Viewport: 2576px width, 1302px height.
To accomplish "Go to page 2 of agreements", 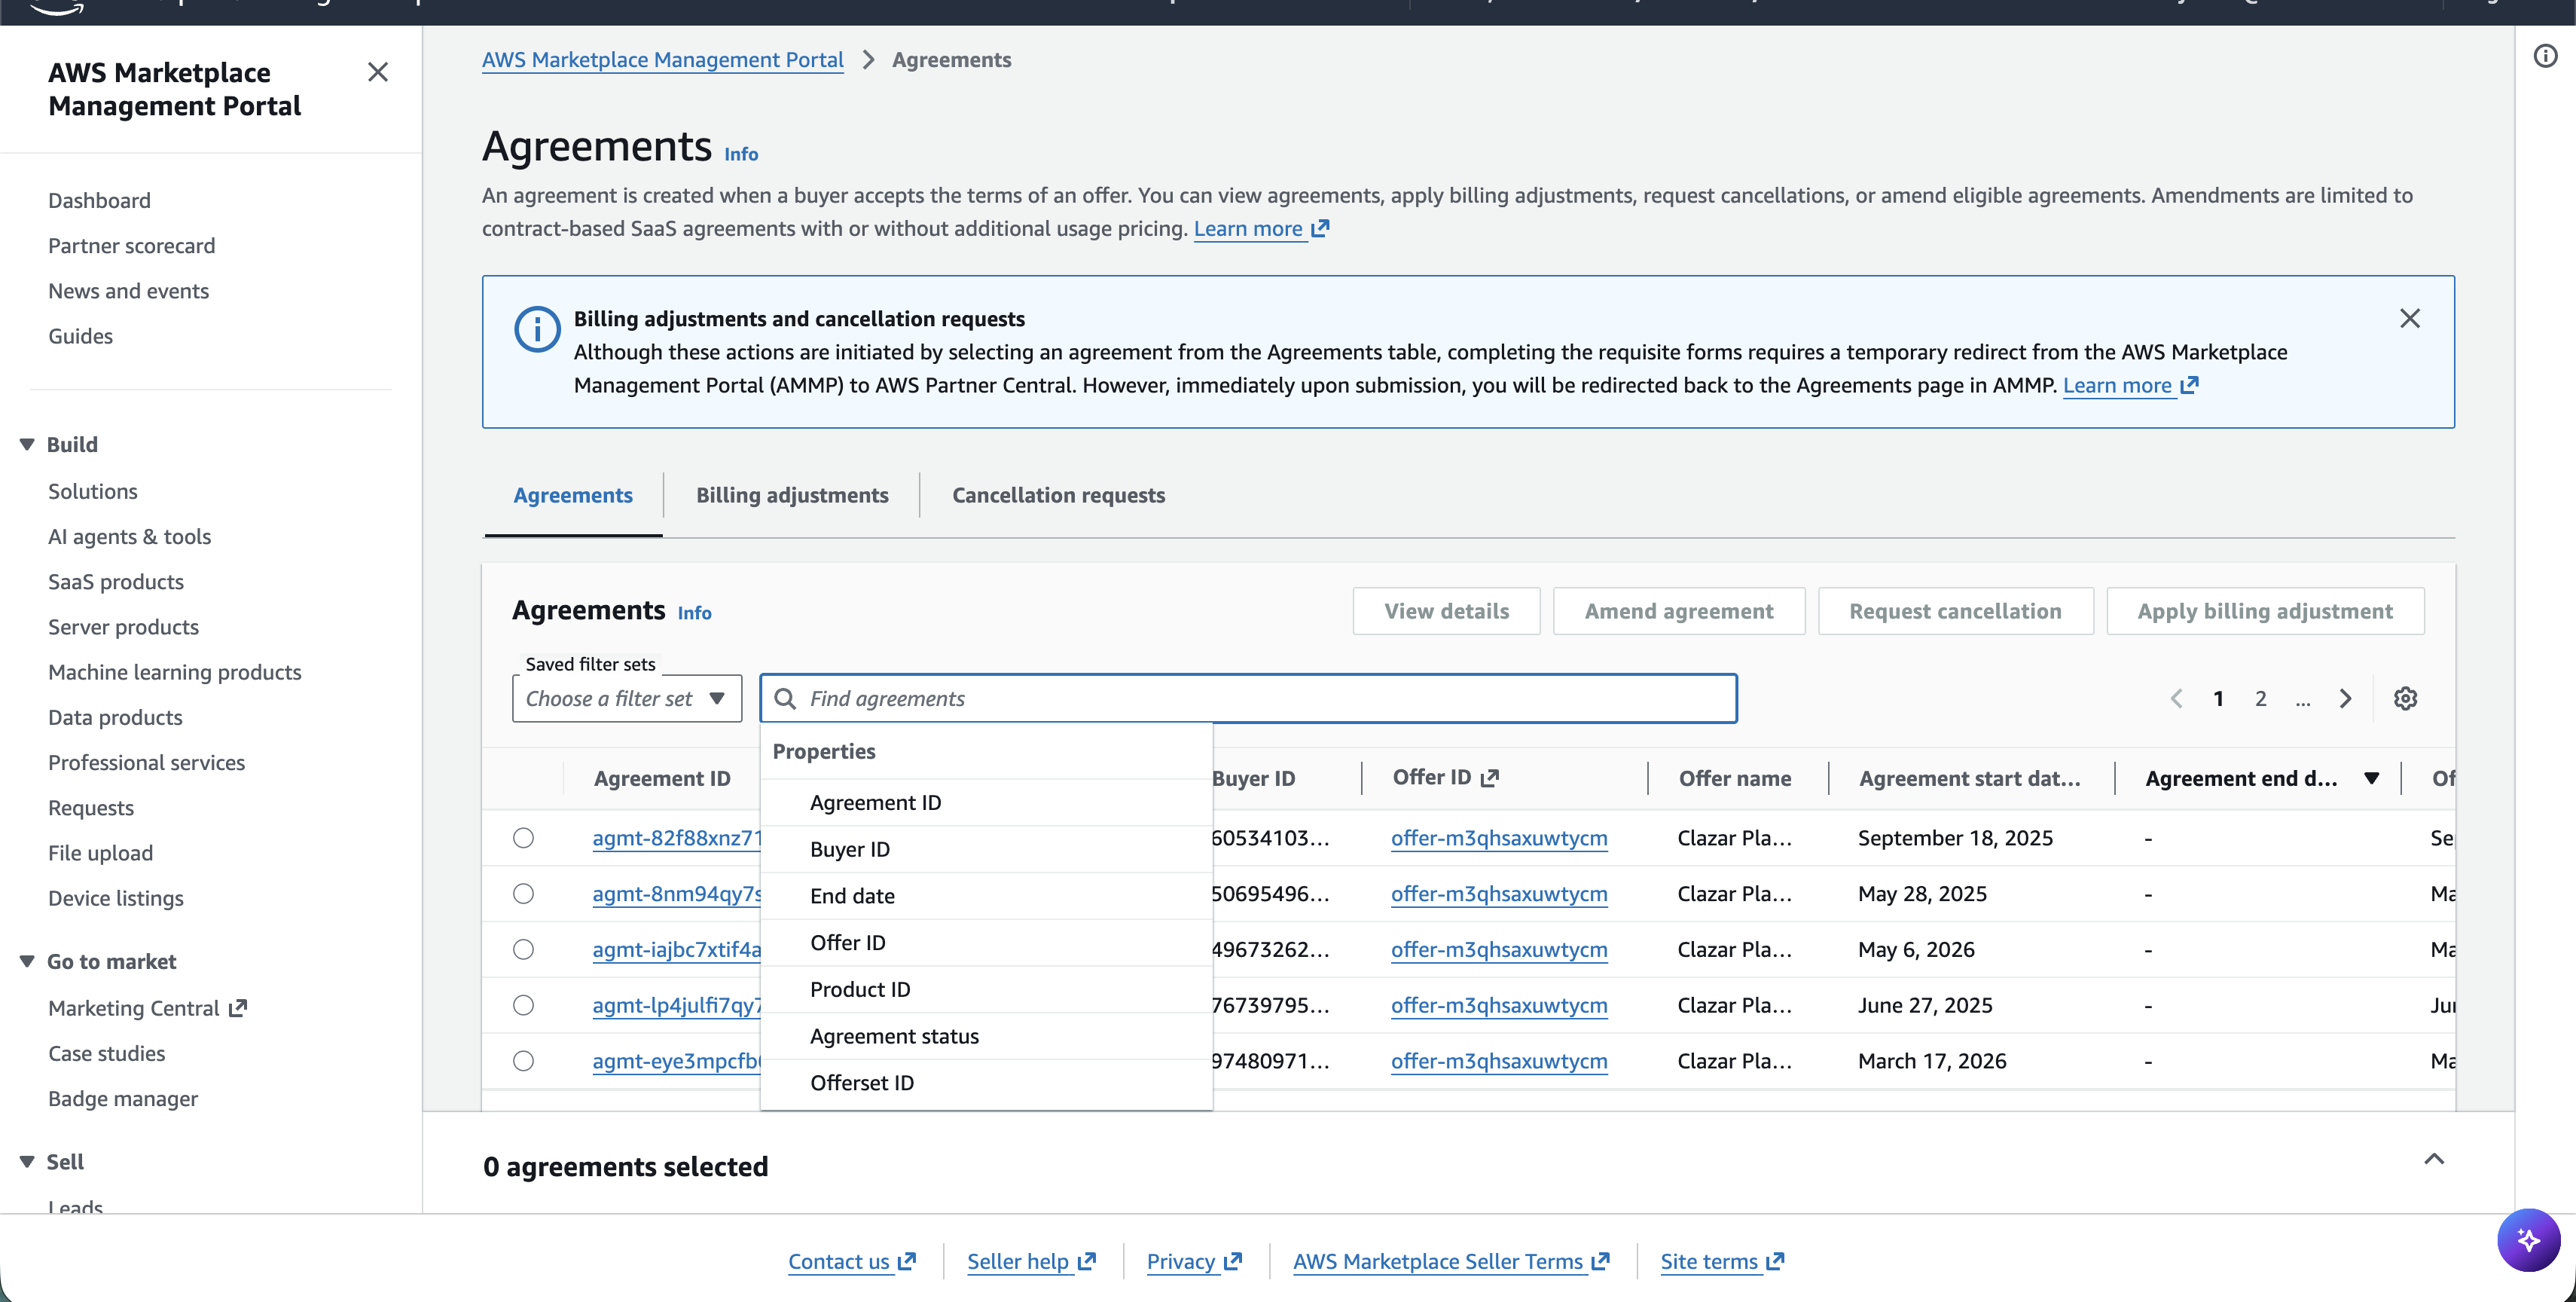I will pyautogui.click(x=2260, y=699).
